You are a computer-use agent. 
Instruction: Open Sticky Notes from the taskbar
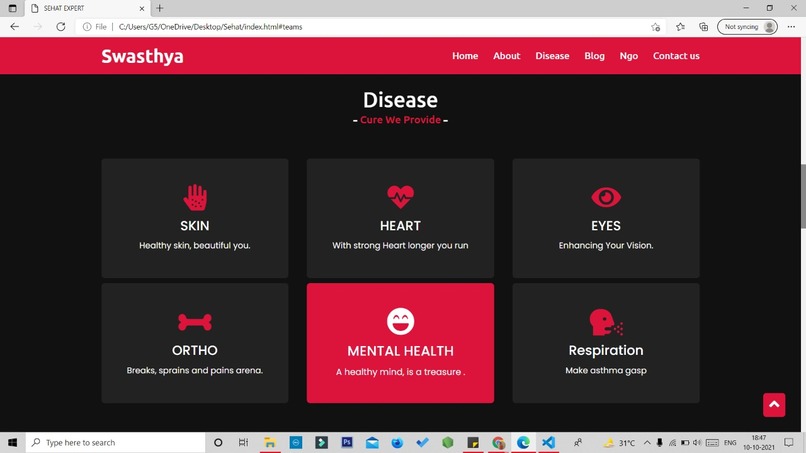[x=473, y=442]
